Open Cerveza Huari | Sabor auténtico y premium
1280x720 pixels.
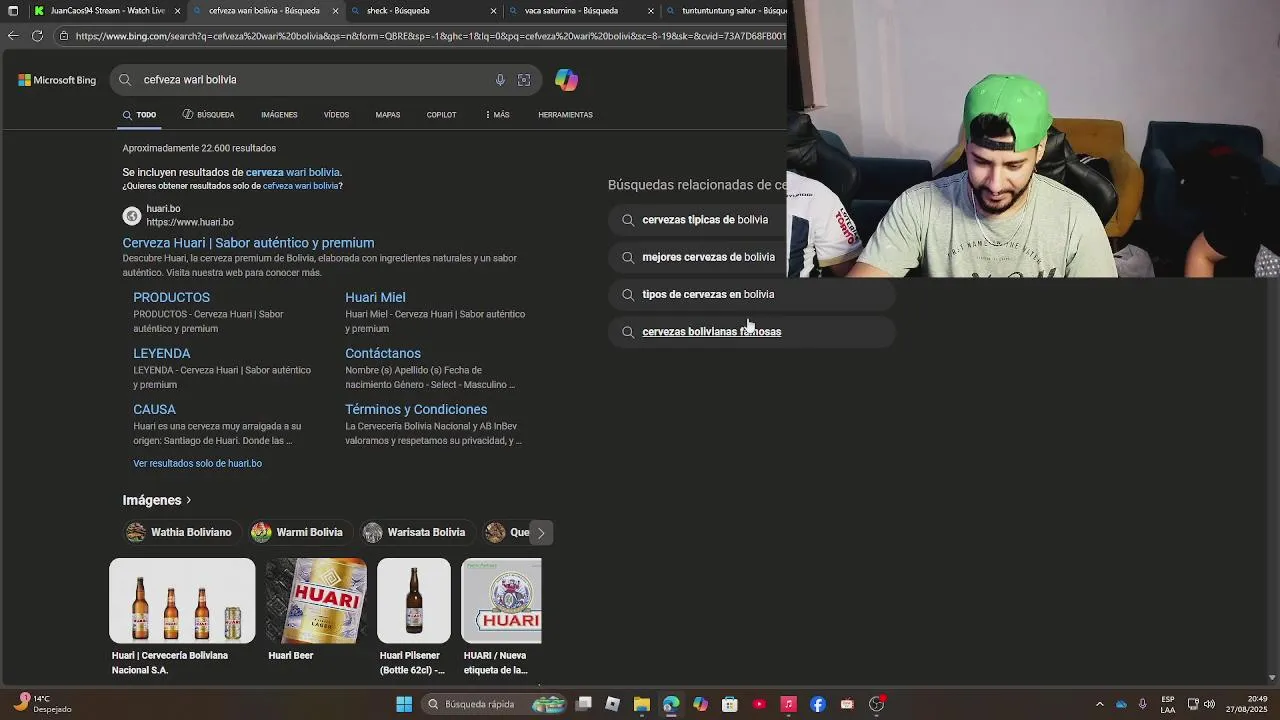[248, 243]
